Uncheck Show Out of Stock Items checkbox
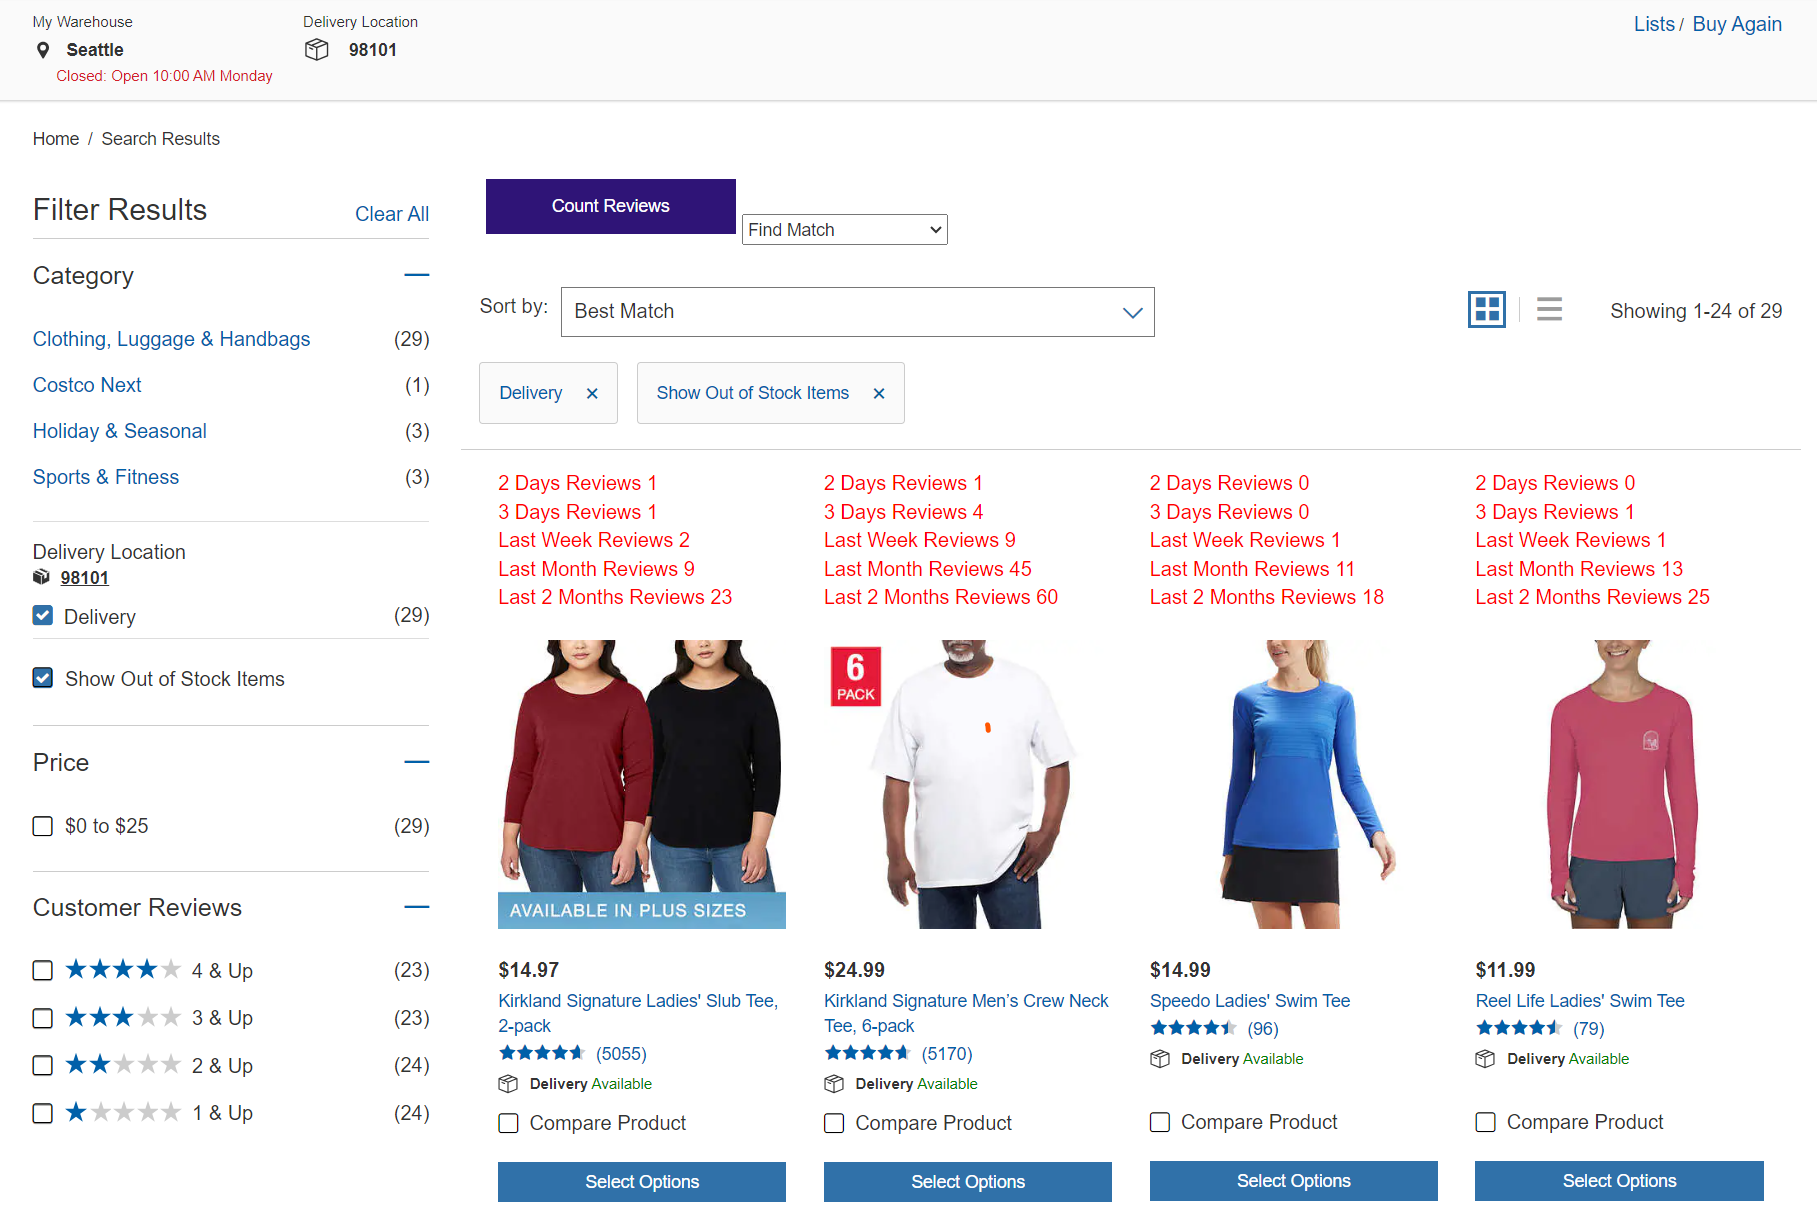 point(43,678)
